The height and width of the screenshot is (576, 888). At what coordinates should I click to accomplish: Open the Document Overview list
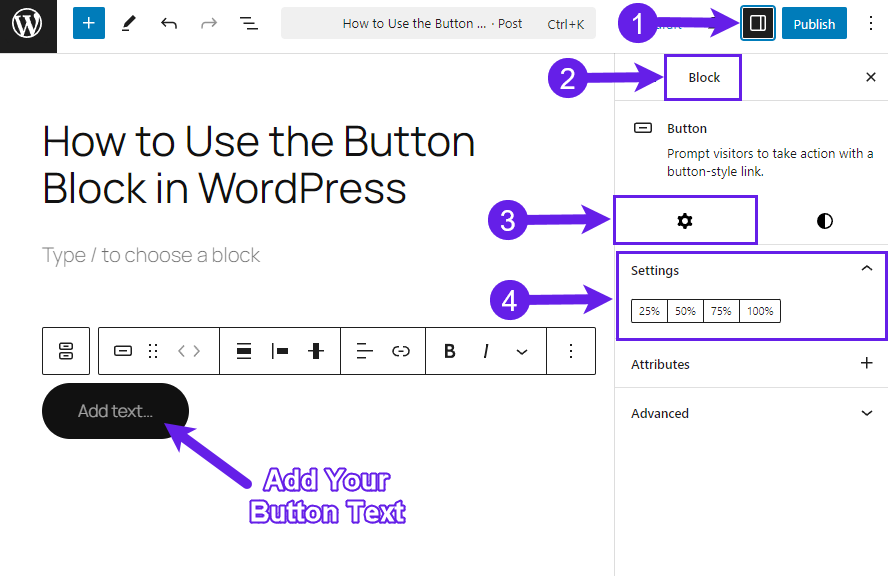click(249, 23)
